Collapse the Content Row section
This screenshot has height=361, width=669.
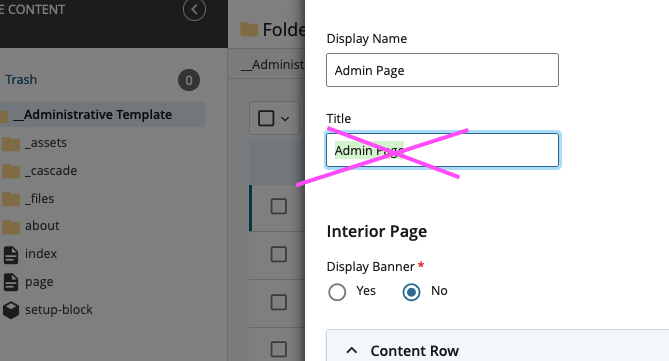(352, 351)
